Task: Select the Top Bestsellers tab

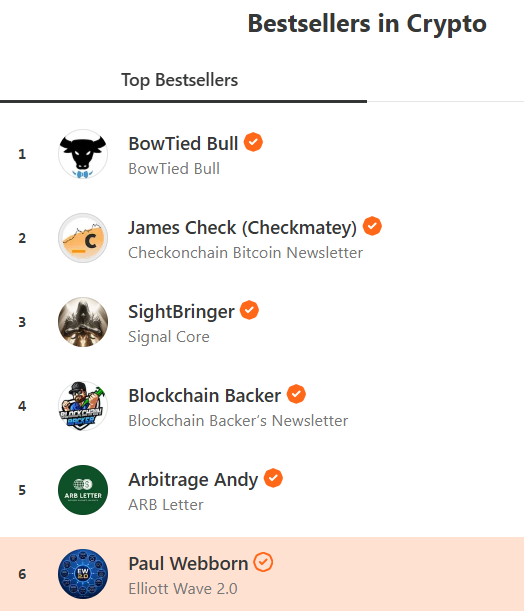Action: click(180, 80)
